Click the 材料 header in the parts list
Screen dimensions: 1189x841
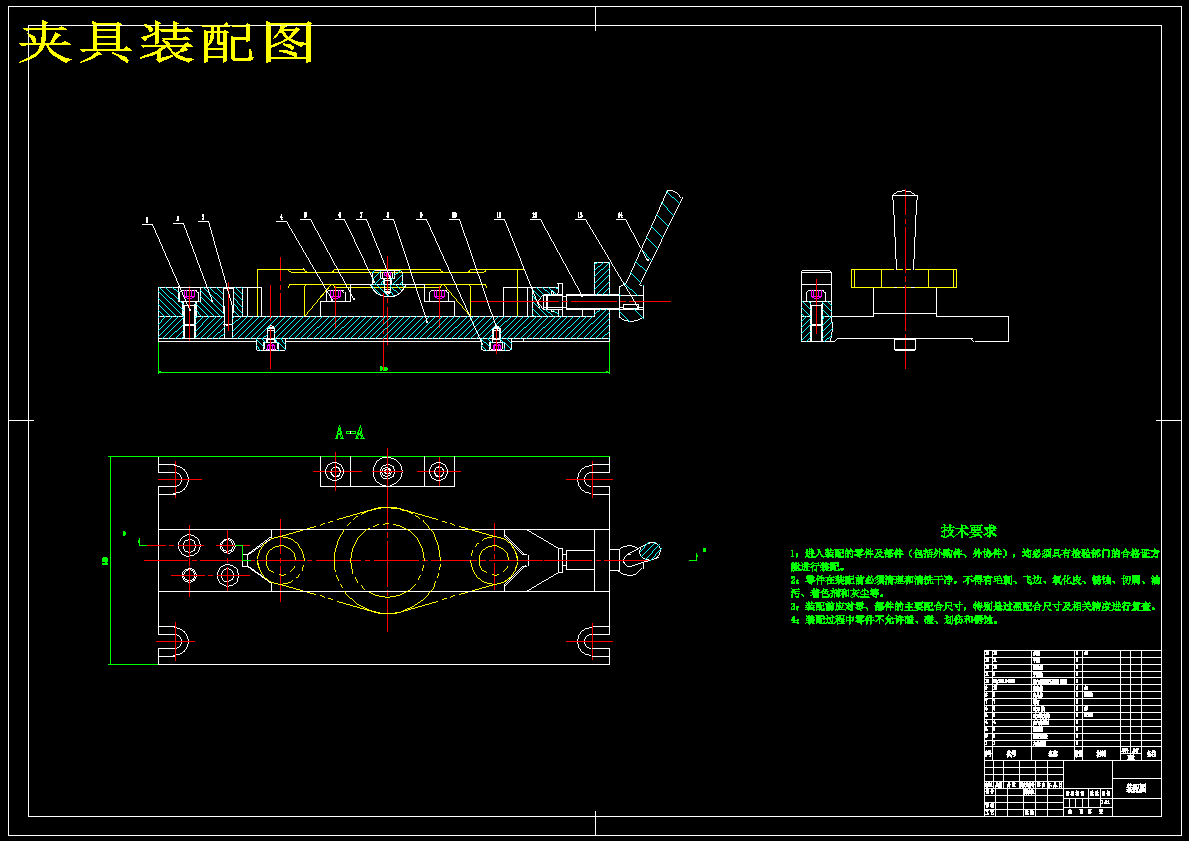[1100, 755]
